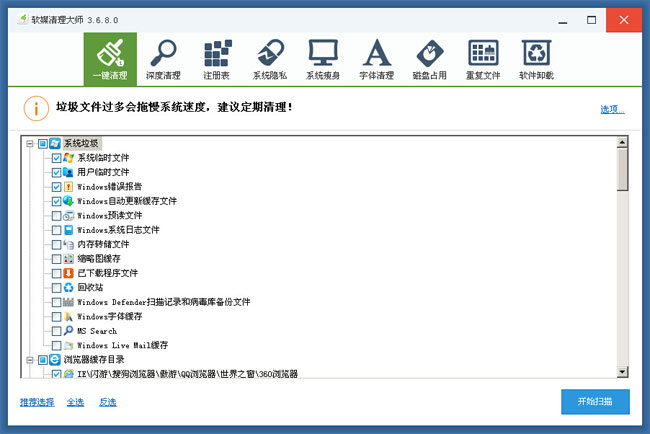Check Windows预读文件 checkbox
The image size is (650, 434).
(x=56, y=216)
